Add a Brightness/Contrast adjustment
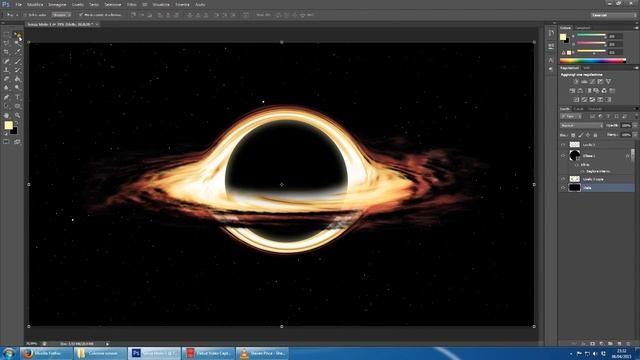Image resolution: width=640 pixels, height=360 pixels. click(x=576, y=82)
